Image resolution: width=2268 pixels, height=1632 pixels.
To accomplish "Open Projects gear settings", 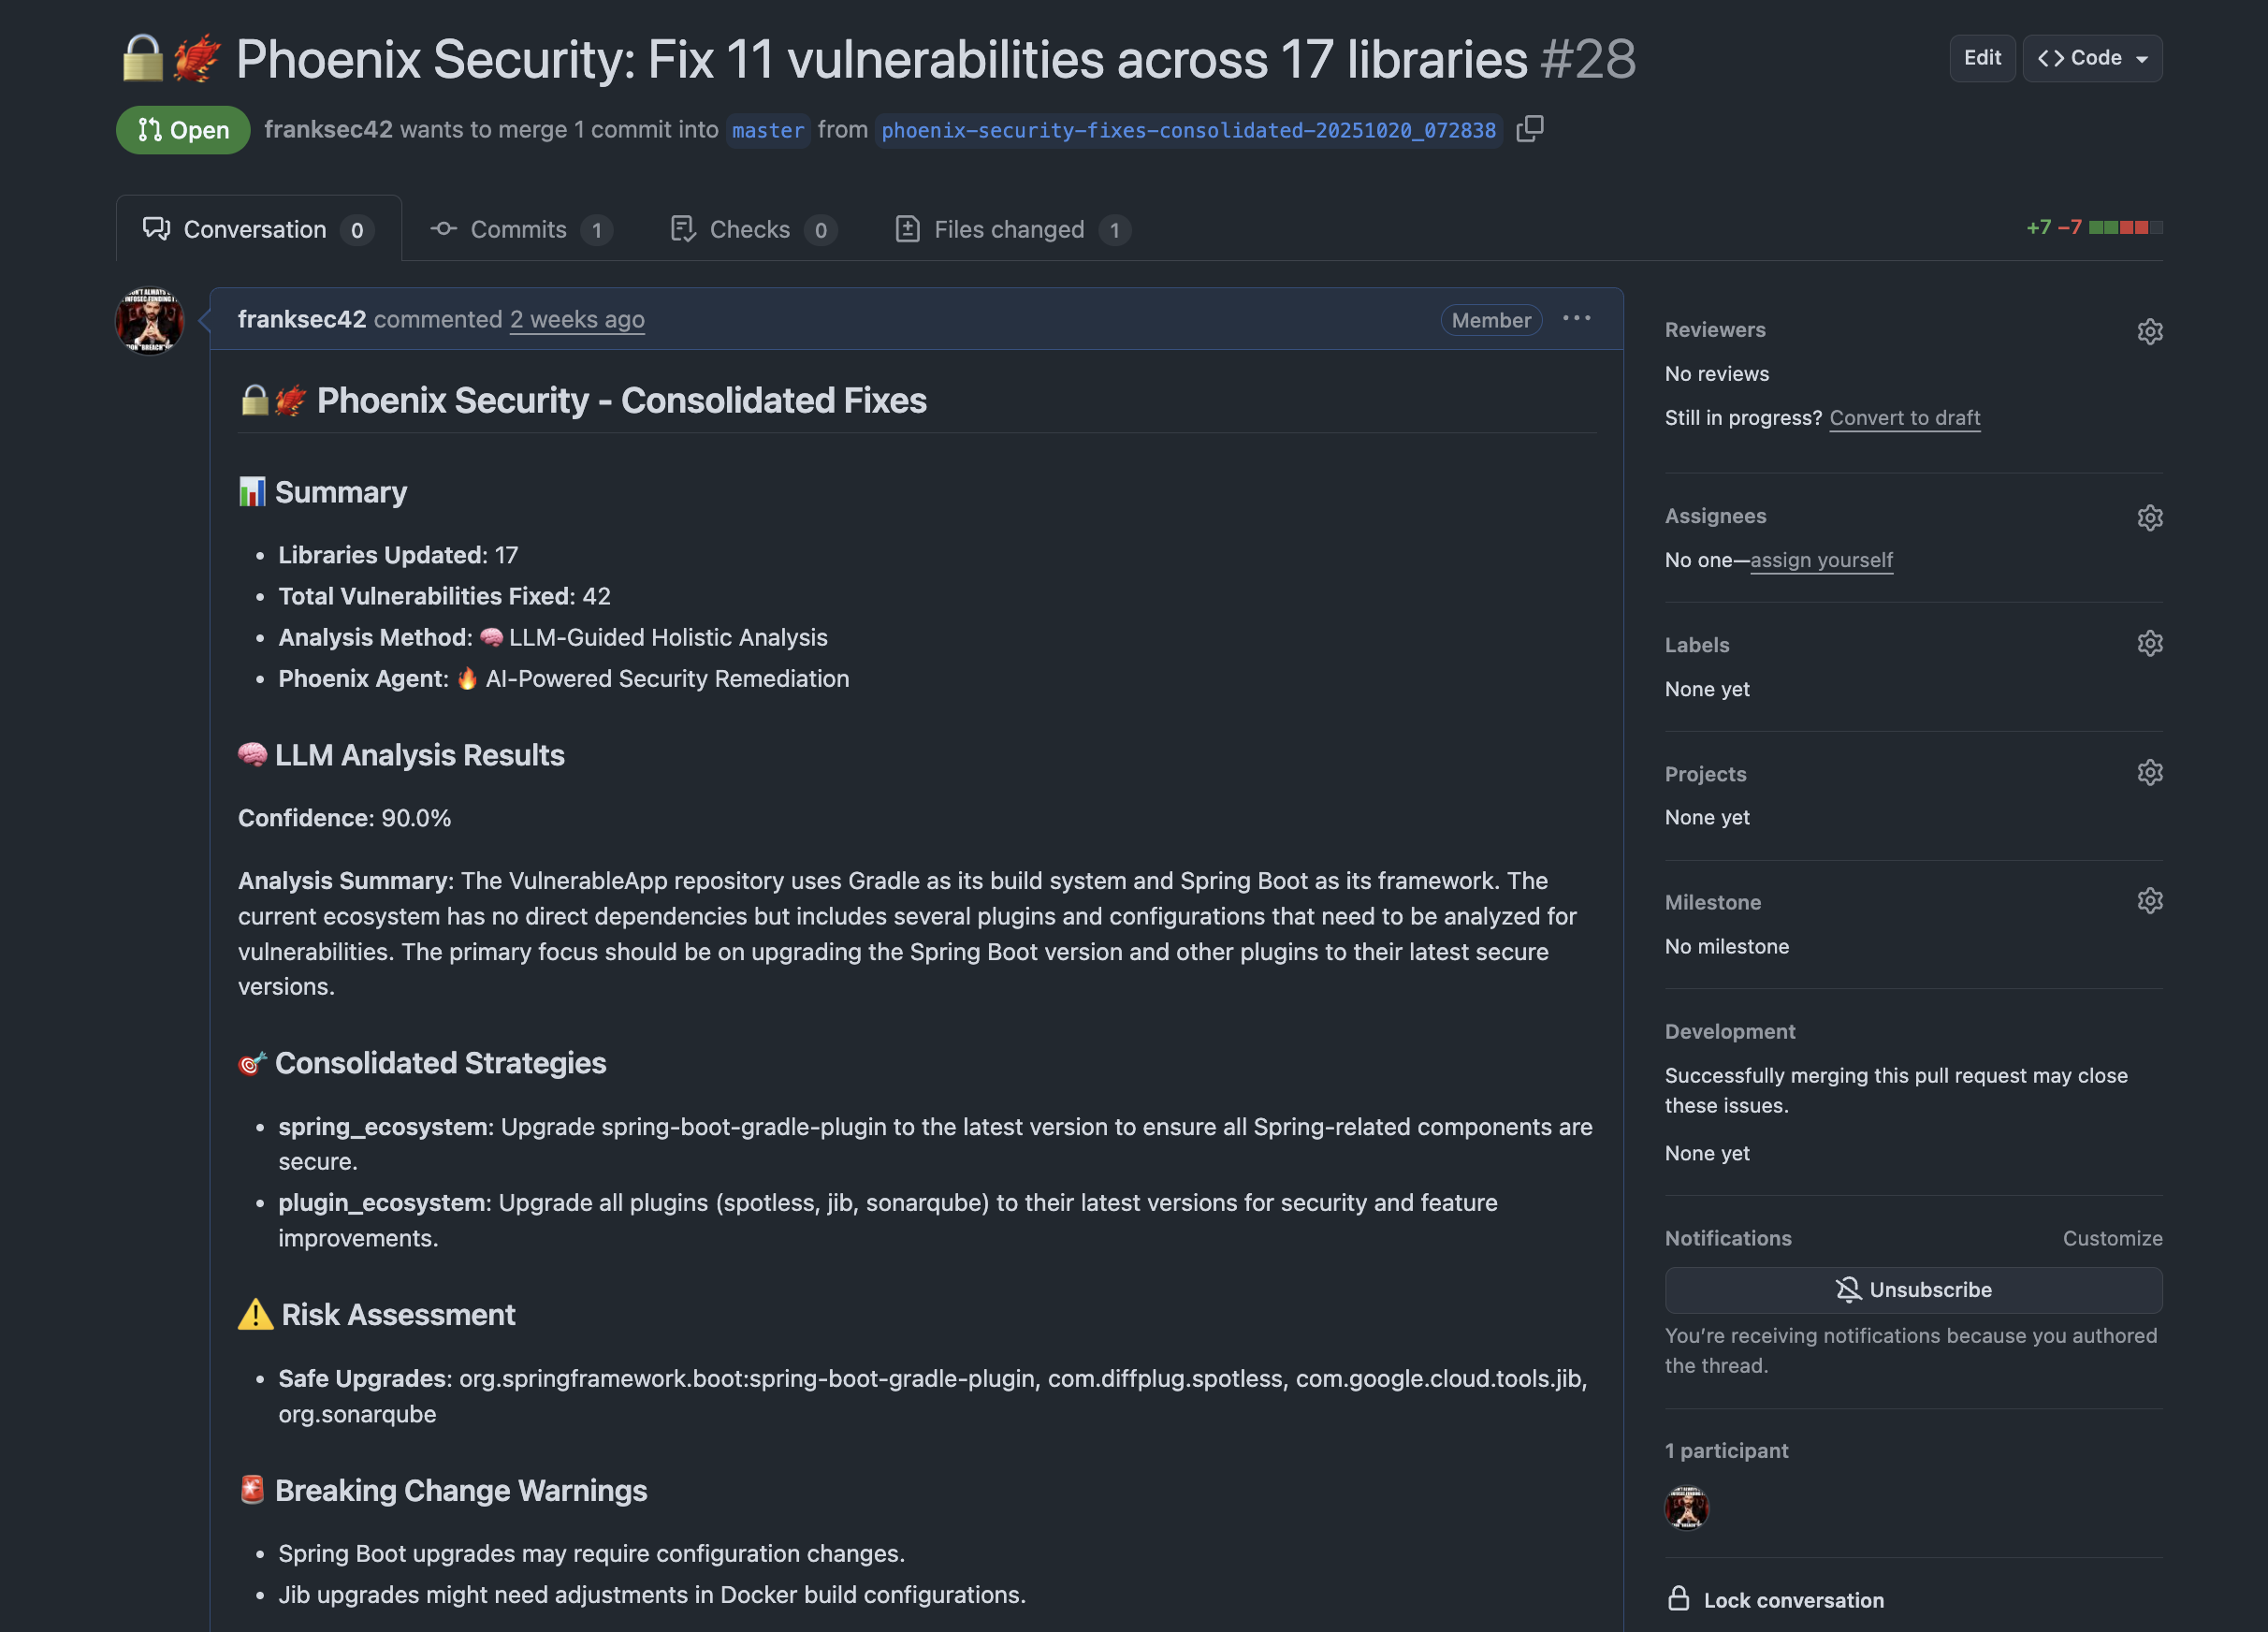I will point(2149,773).
